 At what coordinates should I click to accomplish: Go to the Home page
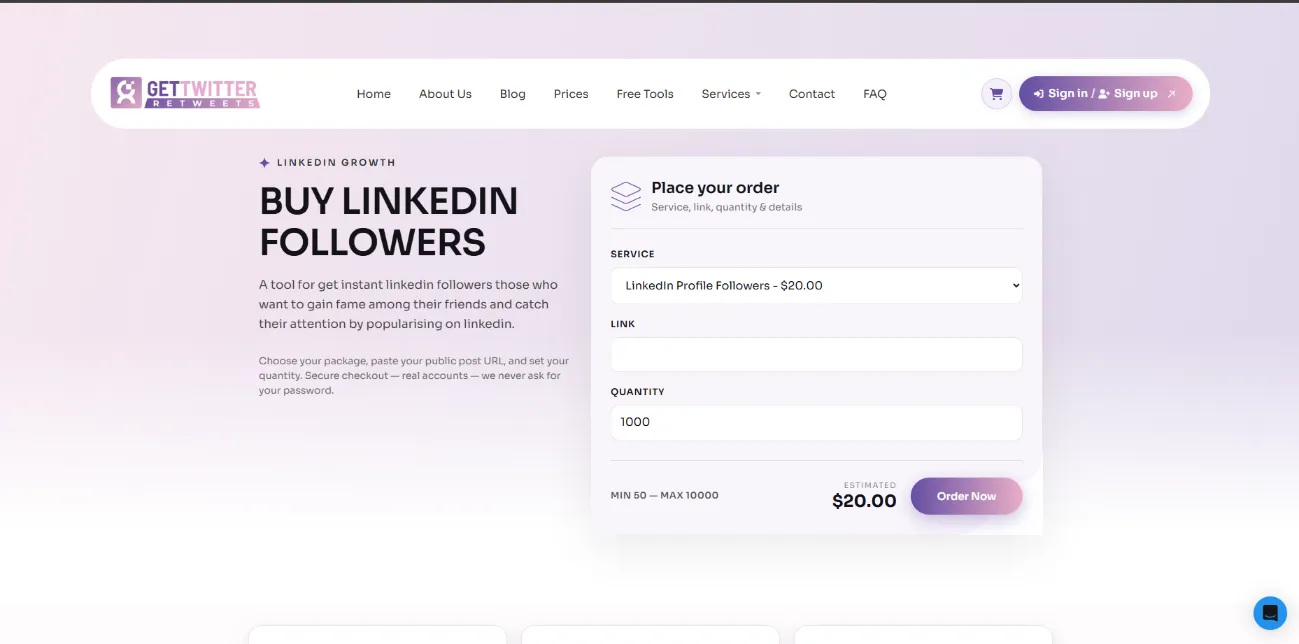tap(374, 94)
